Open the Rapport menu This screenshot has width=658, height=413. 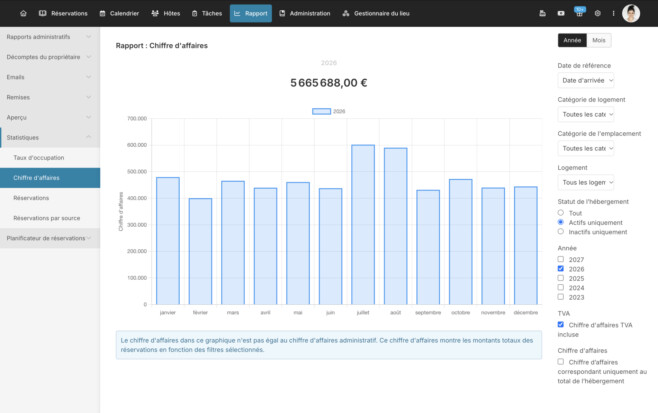(x=251, y=13)
